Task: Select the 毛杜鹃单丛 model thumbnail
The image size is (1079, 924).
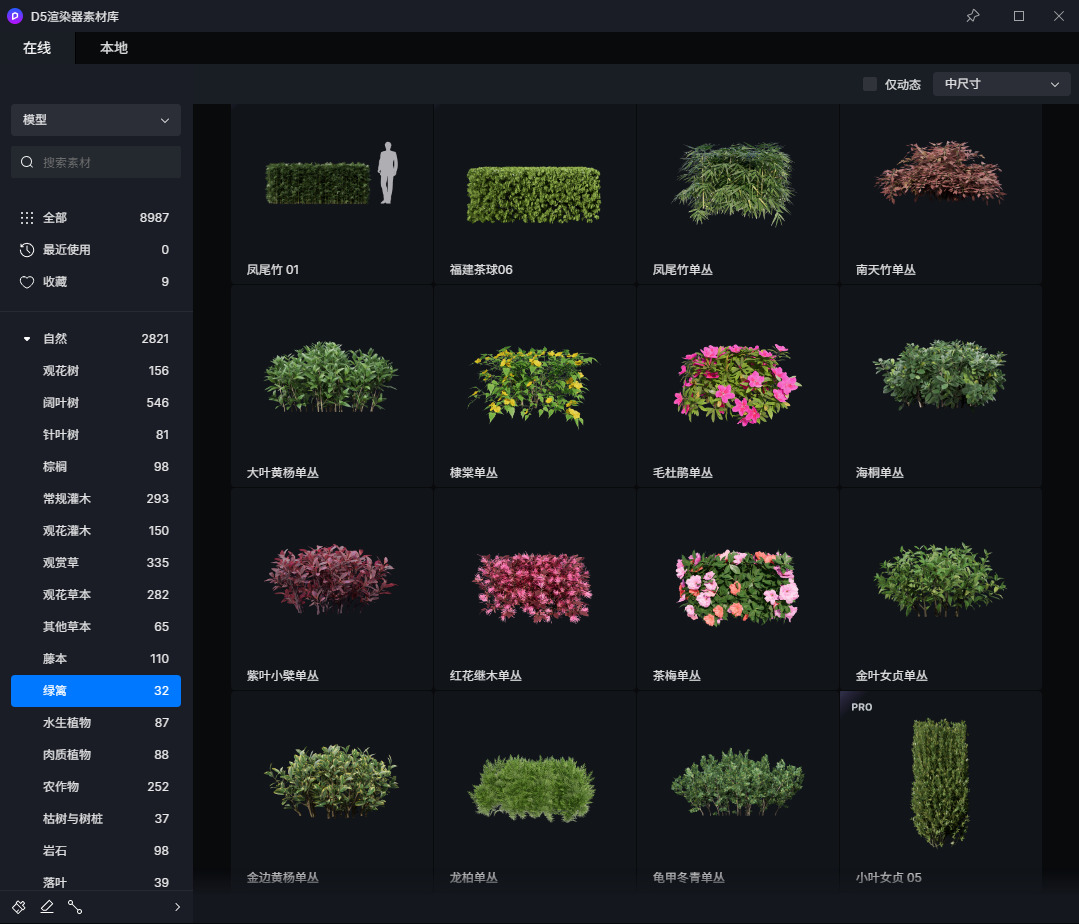Action: tap(737, 386)
